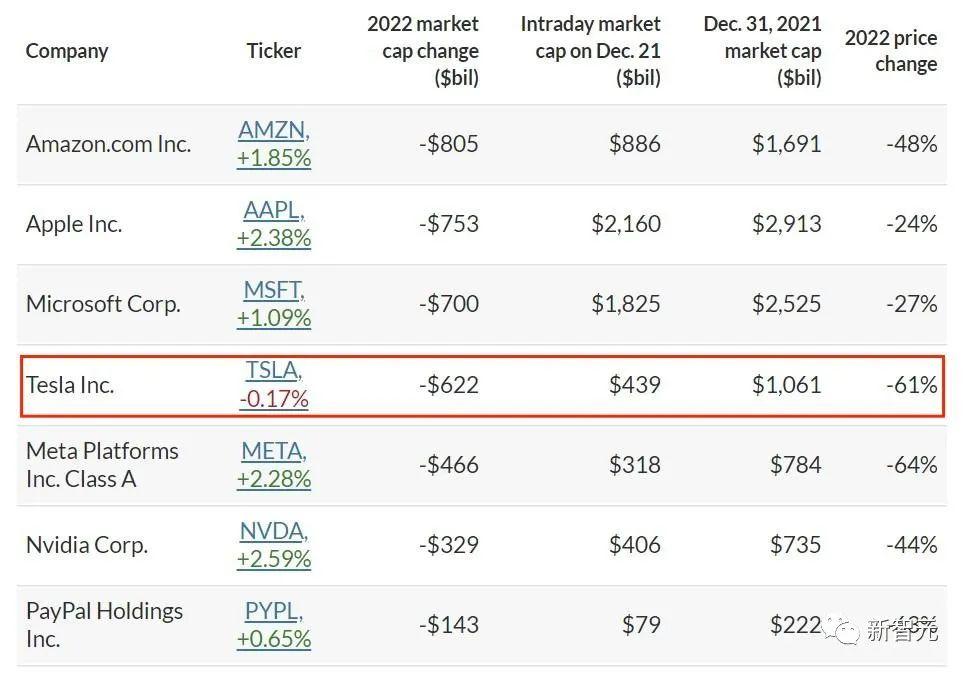Click Tesla's -61% price change value
The width and height of the screenshot is (970, 673).
click(911, 385)
